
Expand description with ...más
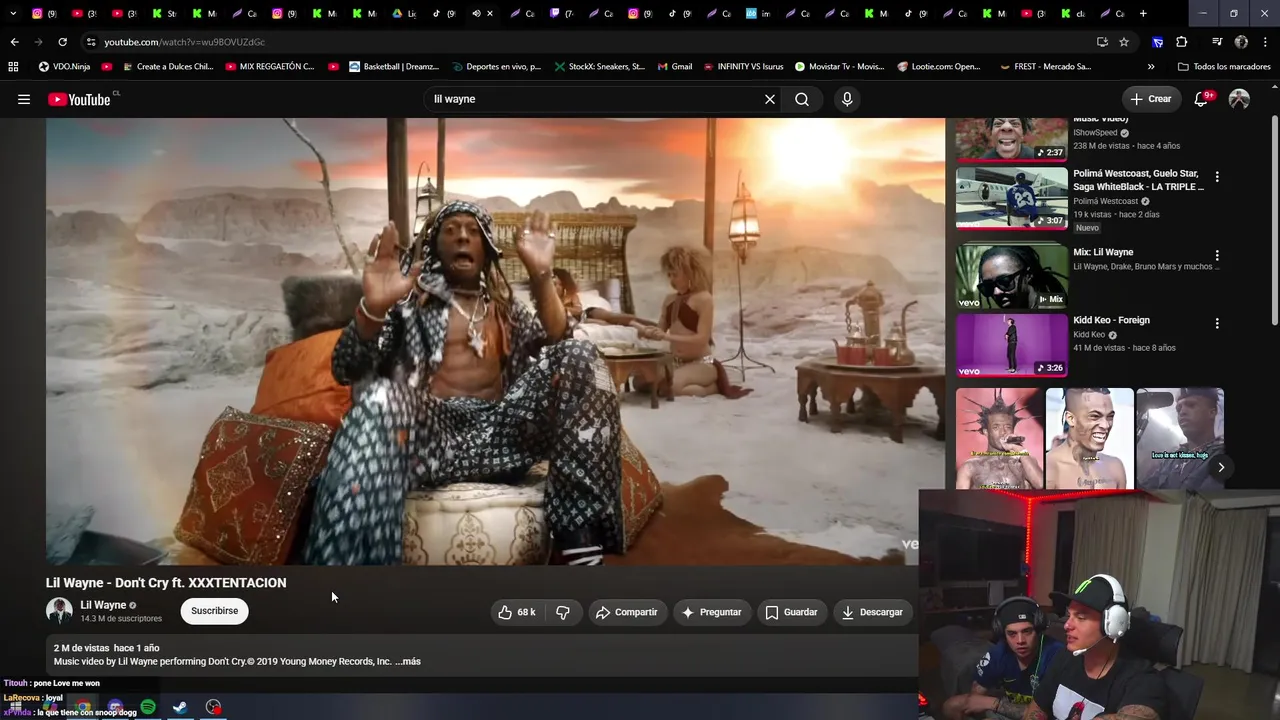click(x=408, y=661)
